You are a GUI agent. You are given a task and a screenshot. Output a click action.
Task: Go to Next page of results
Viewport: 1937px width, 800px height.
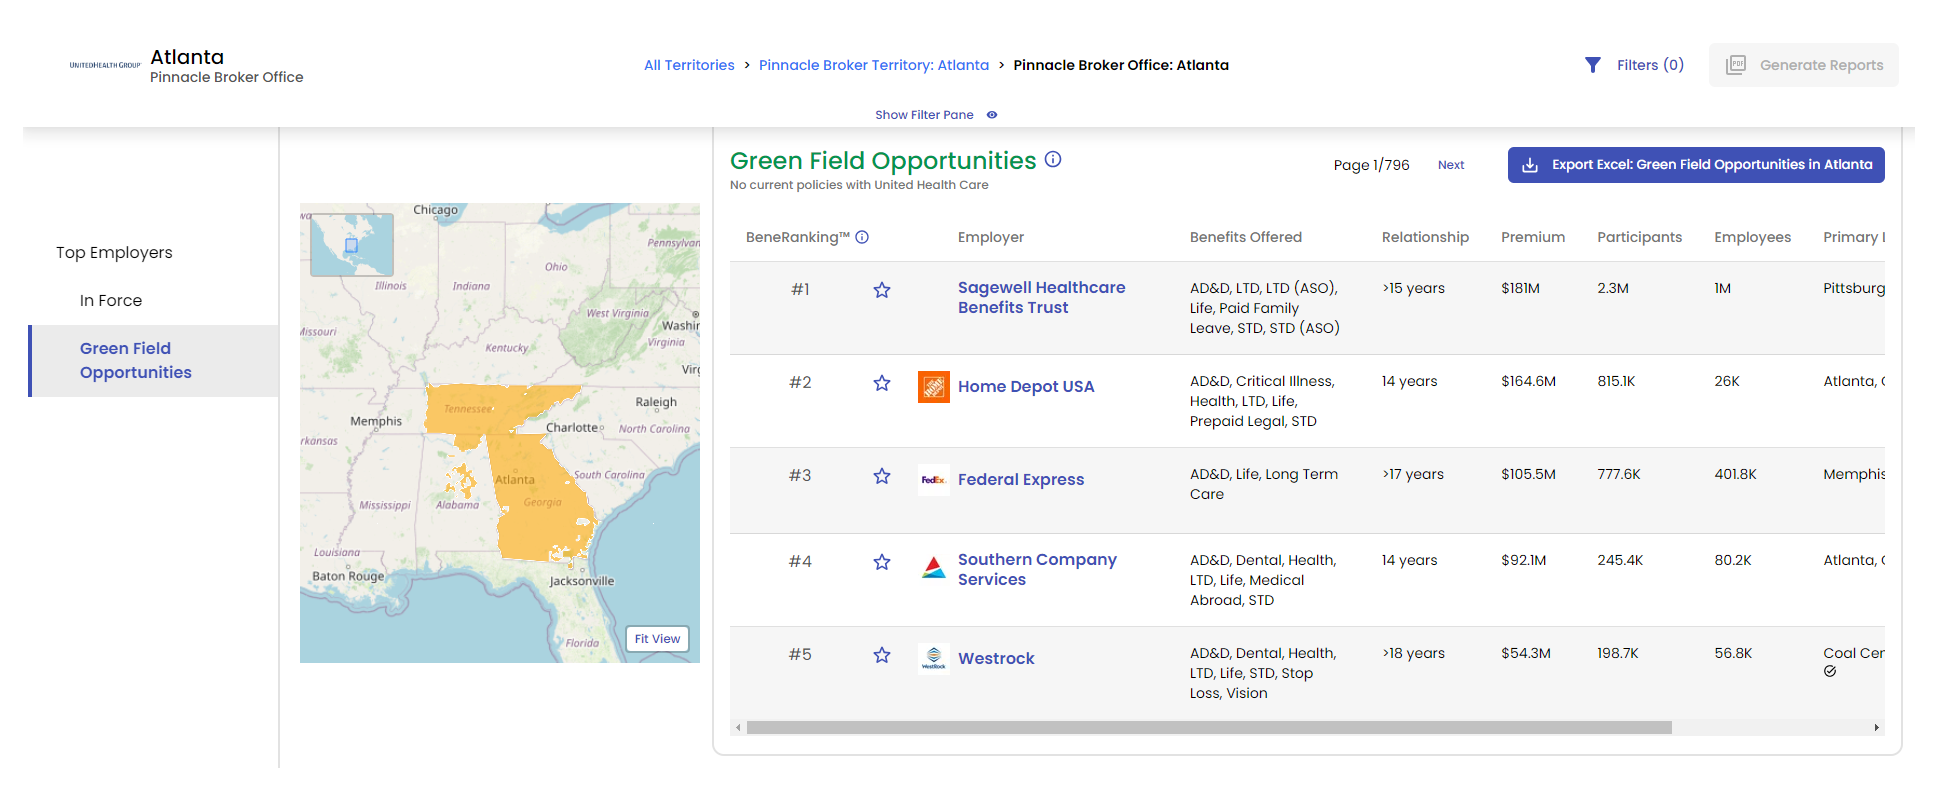point(1451,165)
